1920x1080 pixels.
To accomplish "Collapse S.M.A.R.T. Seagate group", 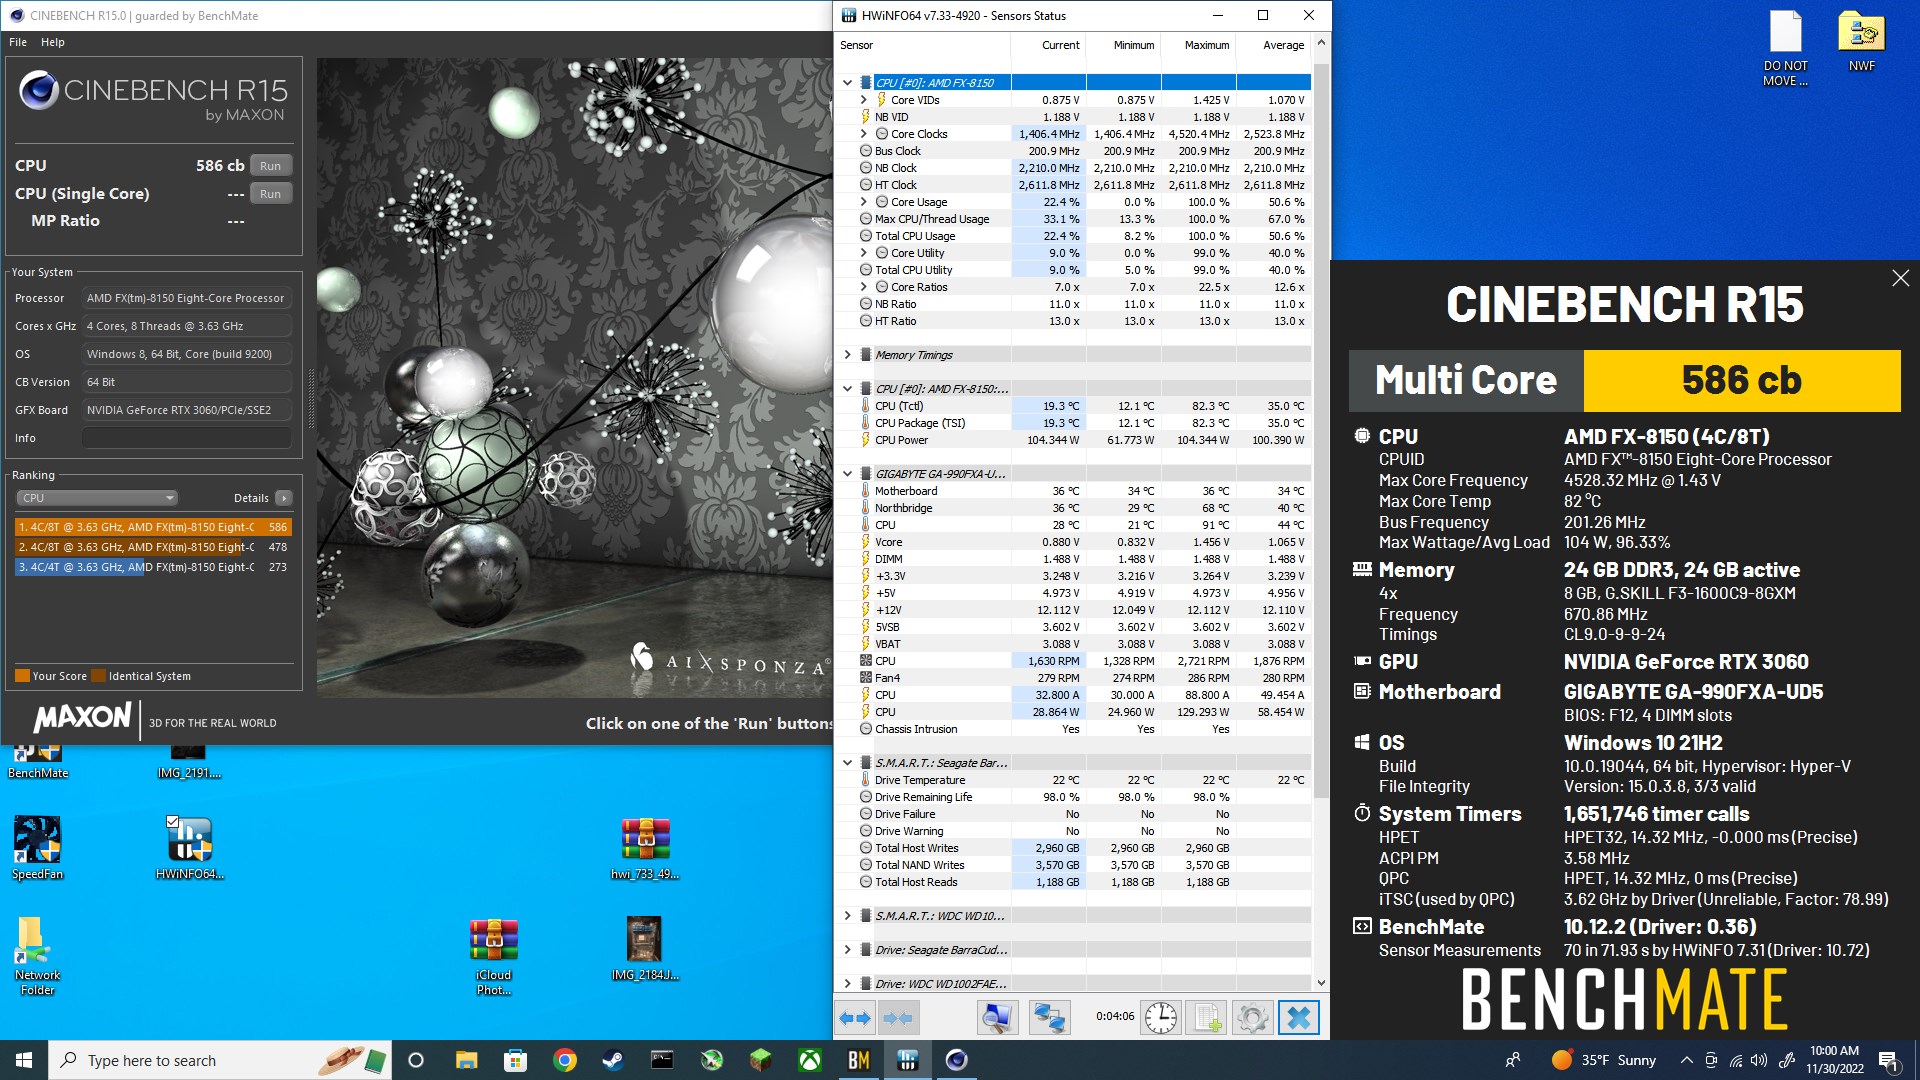I will [x=847, y=763].
